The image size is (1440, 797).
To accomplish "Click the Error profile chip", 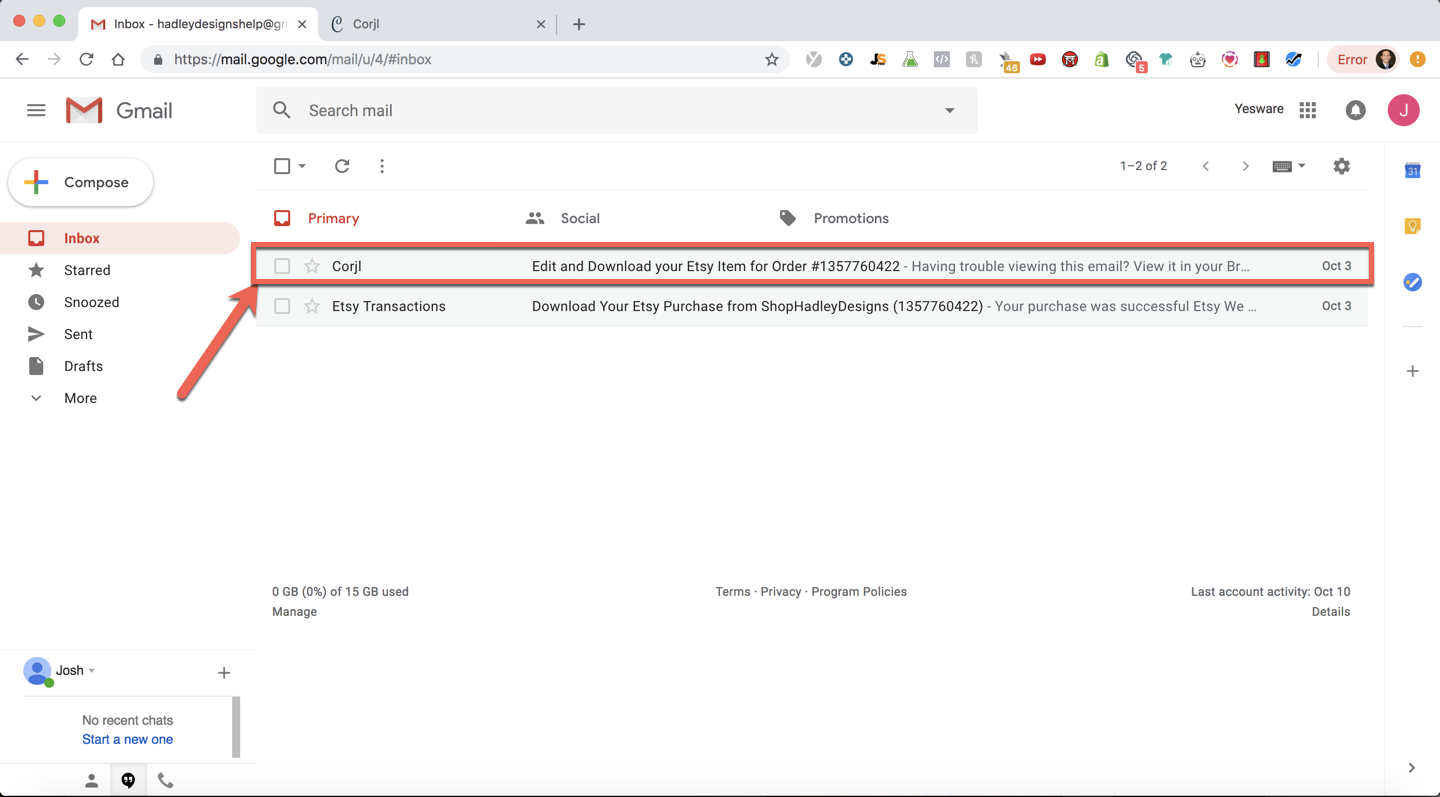I will click(1364, 60).
